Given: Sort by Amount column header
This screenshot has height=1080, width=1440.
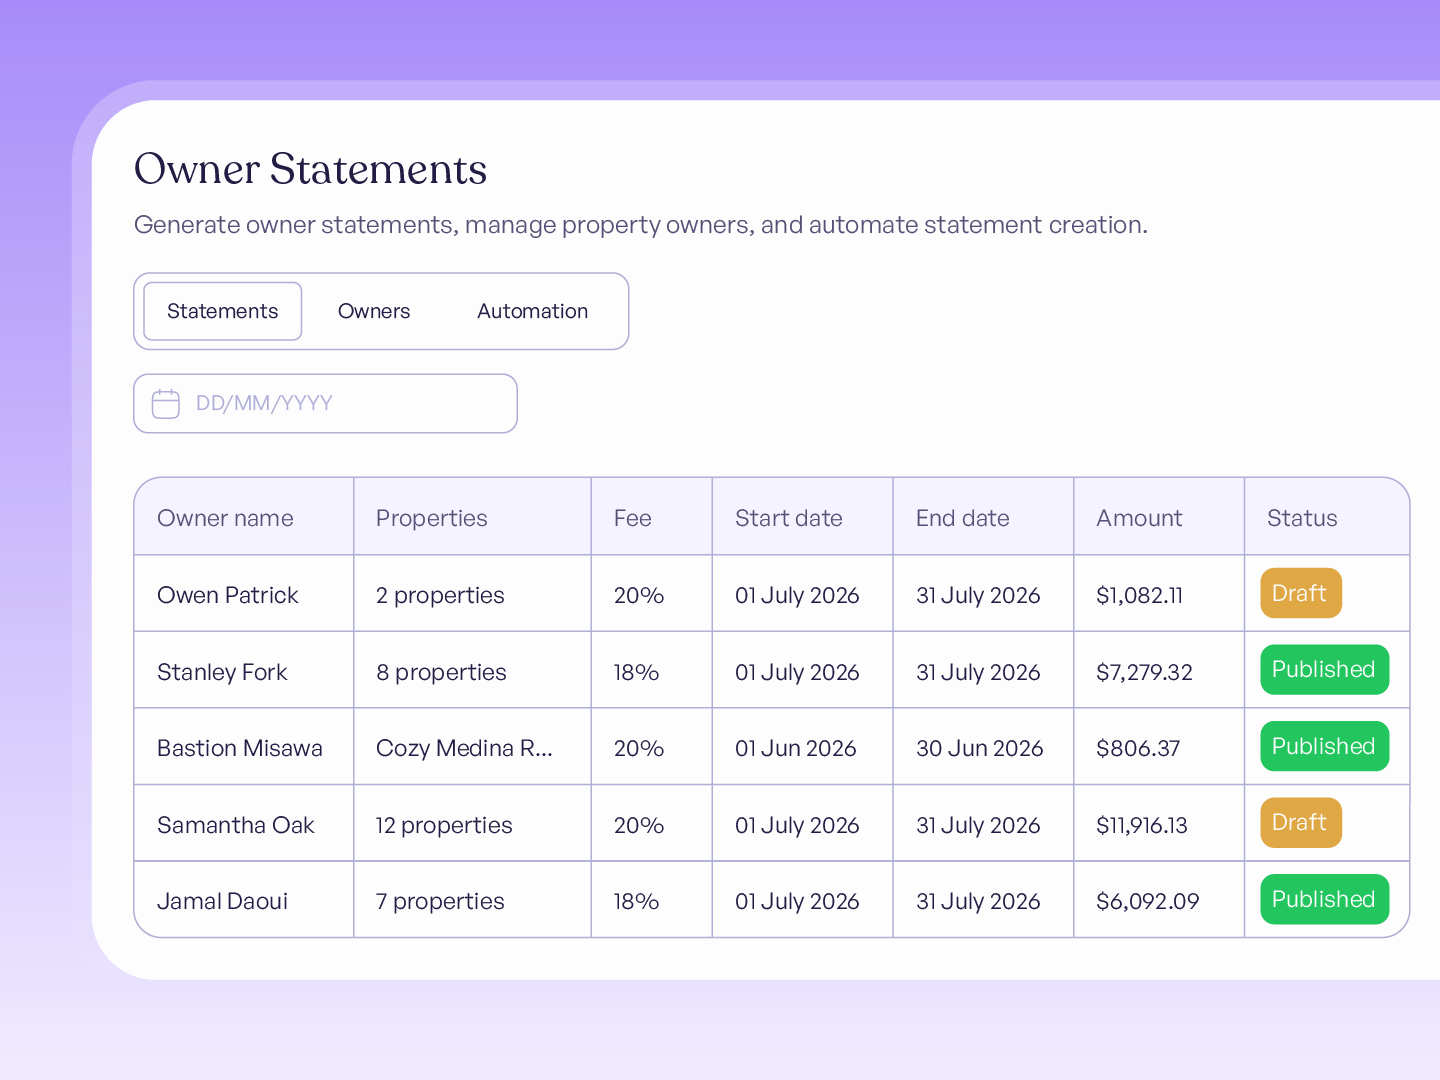Looking at the screenshot, I should click(x=1139, y=518).
